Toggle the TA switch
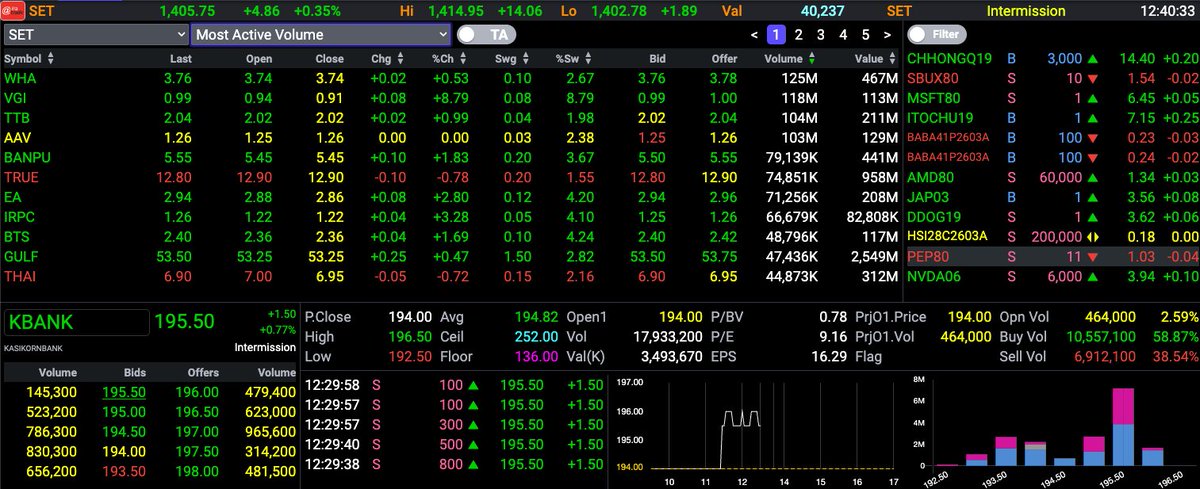The image size is (1200, 489). 485,34
